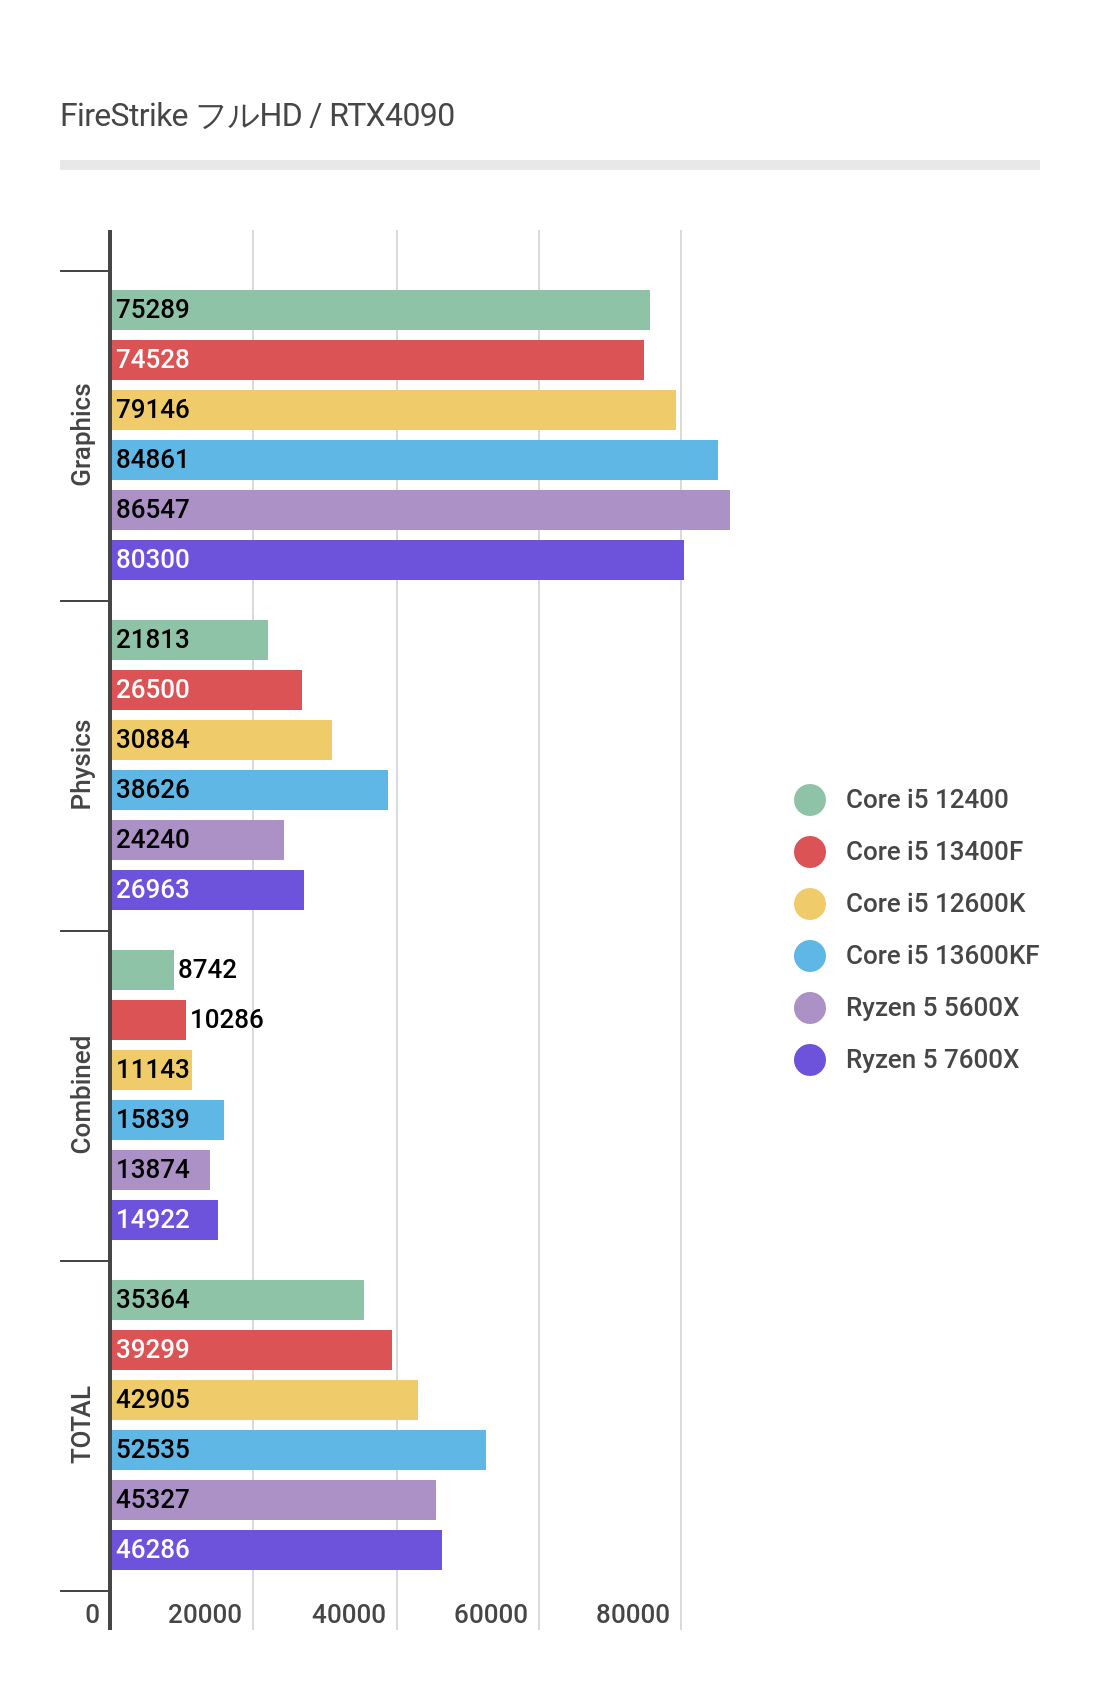Click the Graphics axis category label
This screenshot has height=1698, width=1100.
[x=81, y=435]
